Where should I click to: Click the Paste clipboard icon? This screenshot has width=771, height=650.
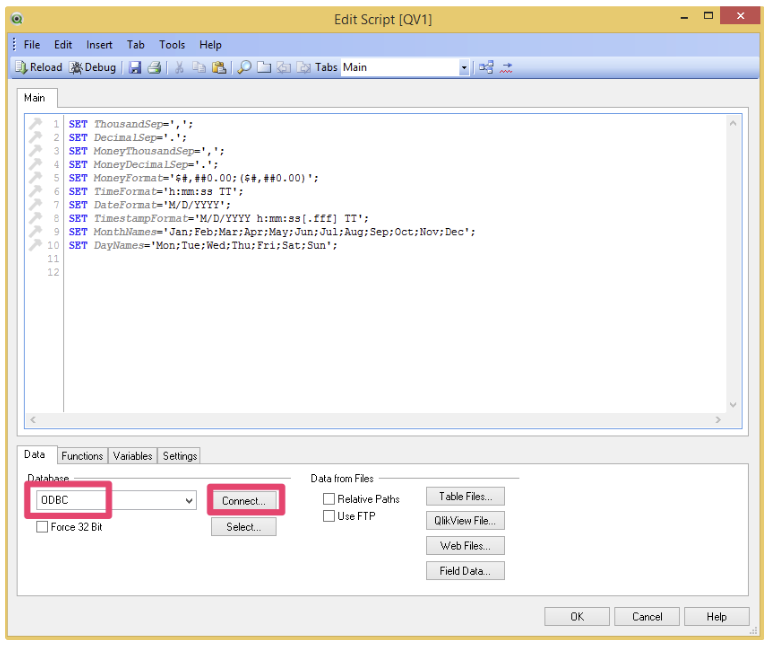[220, 68]
